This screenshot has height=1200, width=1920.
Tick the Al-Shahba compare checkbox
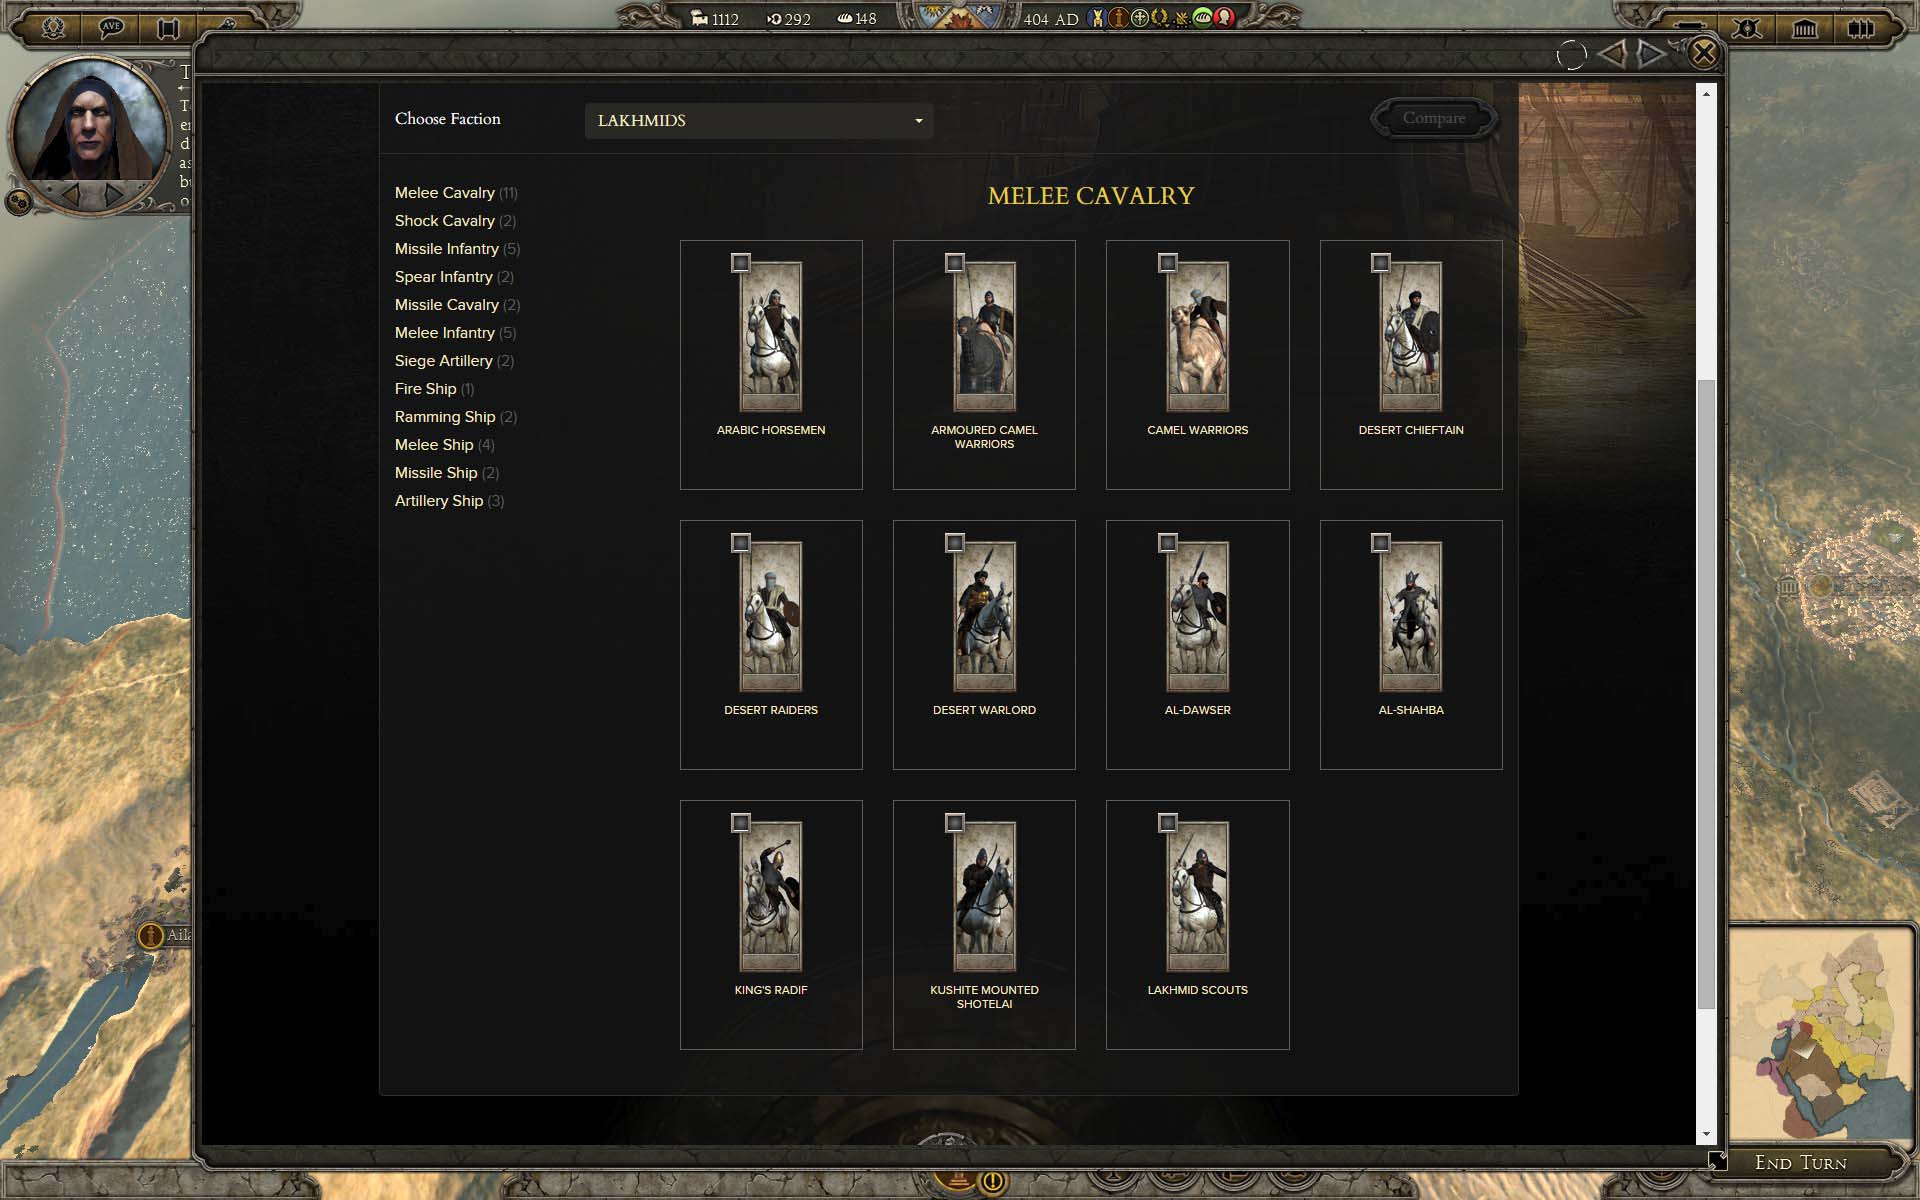point(1381,543)
